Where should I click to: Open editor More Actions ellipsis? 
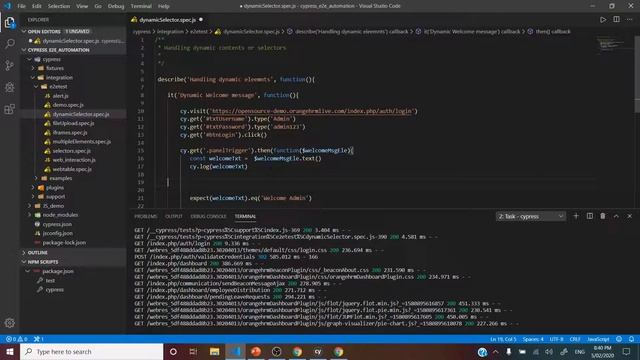tap(629, 20)
